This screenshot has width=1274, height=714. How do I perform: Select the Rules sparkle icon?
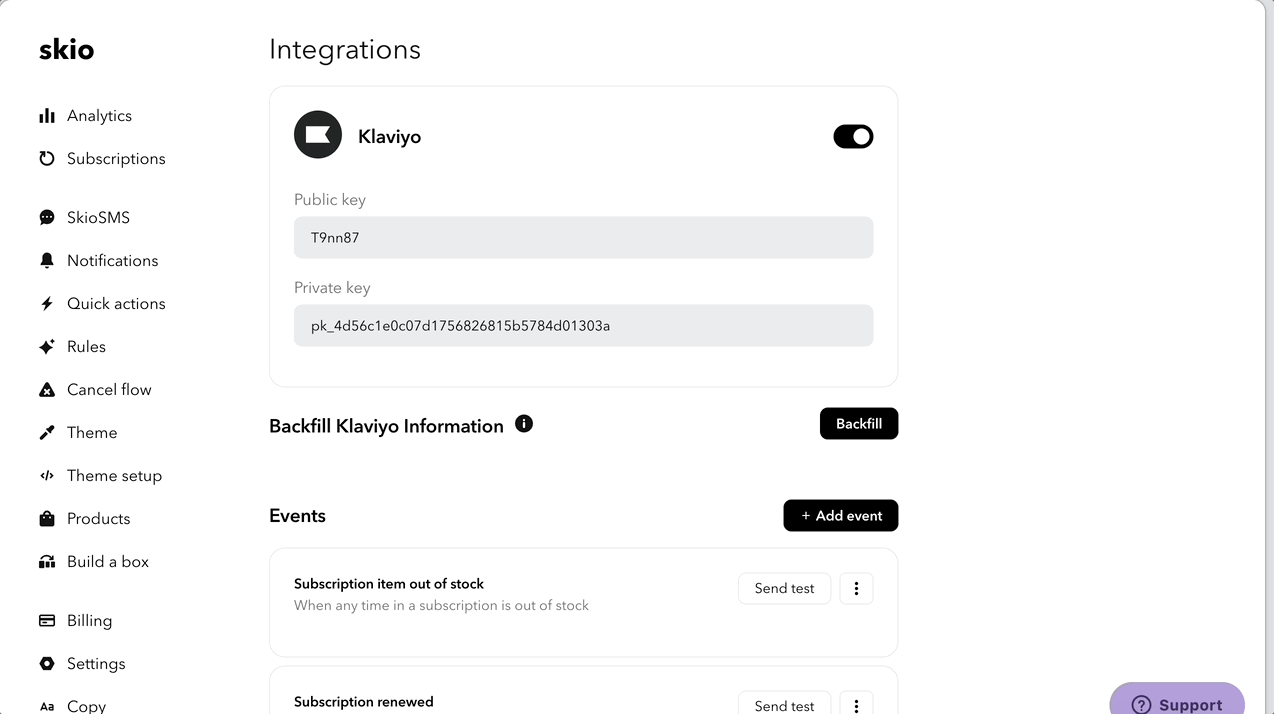click(x=46, y=346)
